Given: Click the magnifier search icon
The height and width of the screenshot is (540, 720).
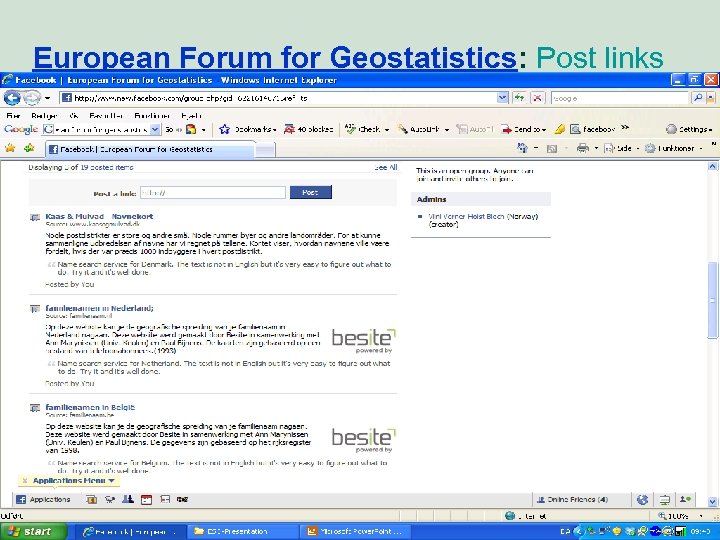Looking at the screenshot, I should coord(698,98).
